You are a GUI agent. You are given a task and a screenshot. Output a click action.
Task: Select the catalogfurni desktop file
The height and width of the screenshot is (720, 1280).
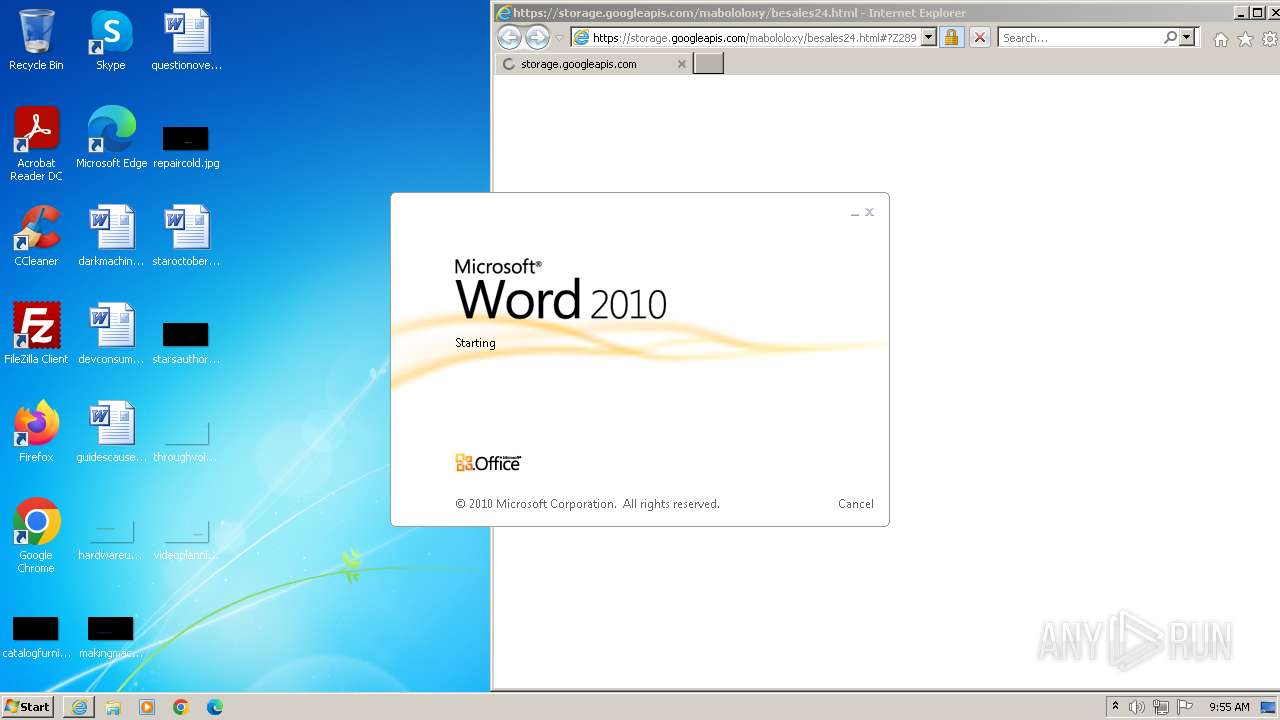pos(36,637)
